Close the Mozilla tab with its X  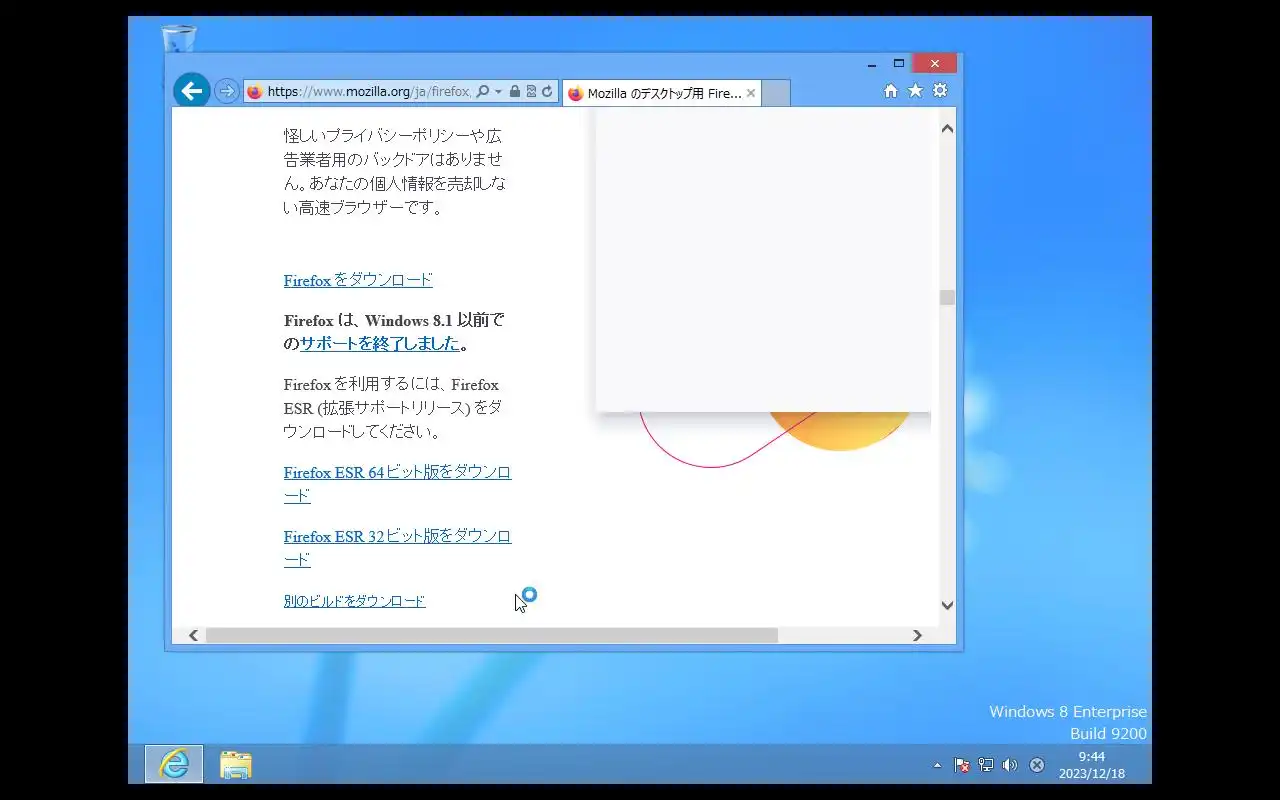click(751, 93)
